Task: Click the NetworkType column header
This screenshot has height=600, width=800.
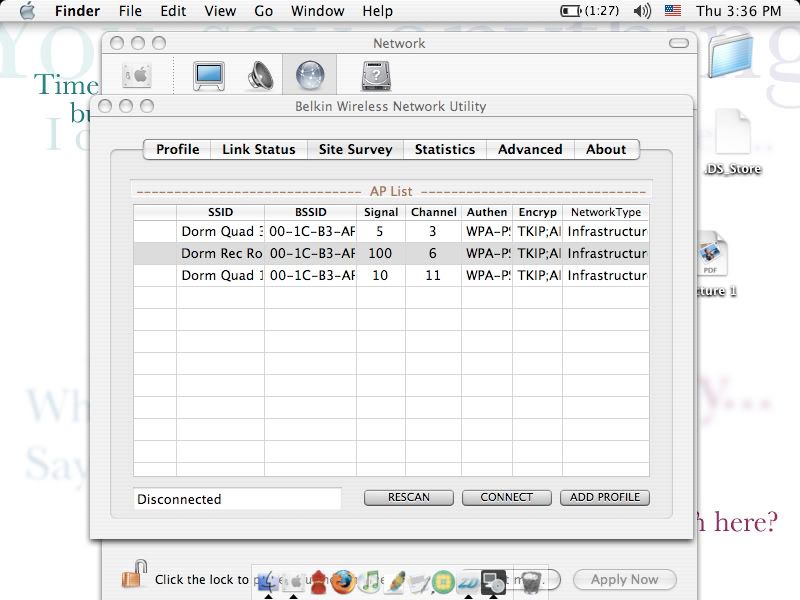Action: [x=606, y=212]
